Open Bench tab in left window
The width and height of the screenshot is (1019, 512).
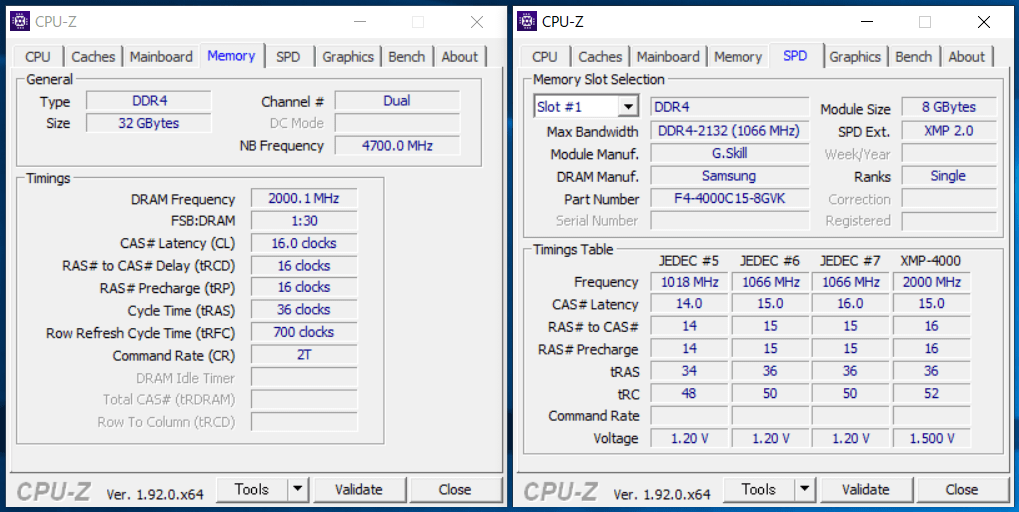tap(407, 57)
